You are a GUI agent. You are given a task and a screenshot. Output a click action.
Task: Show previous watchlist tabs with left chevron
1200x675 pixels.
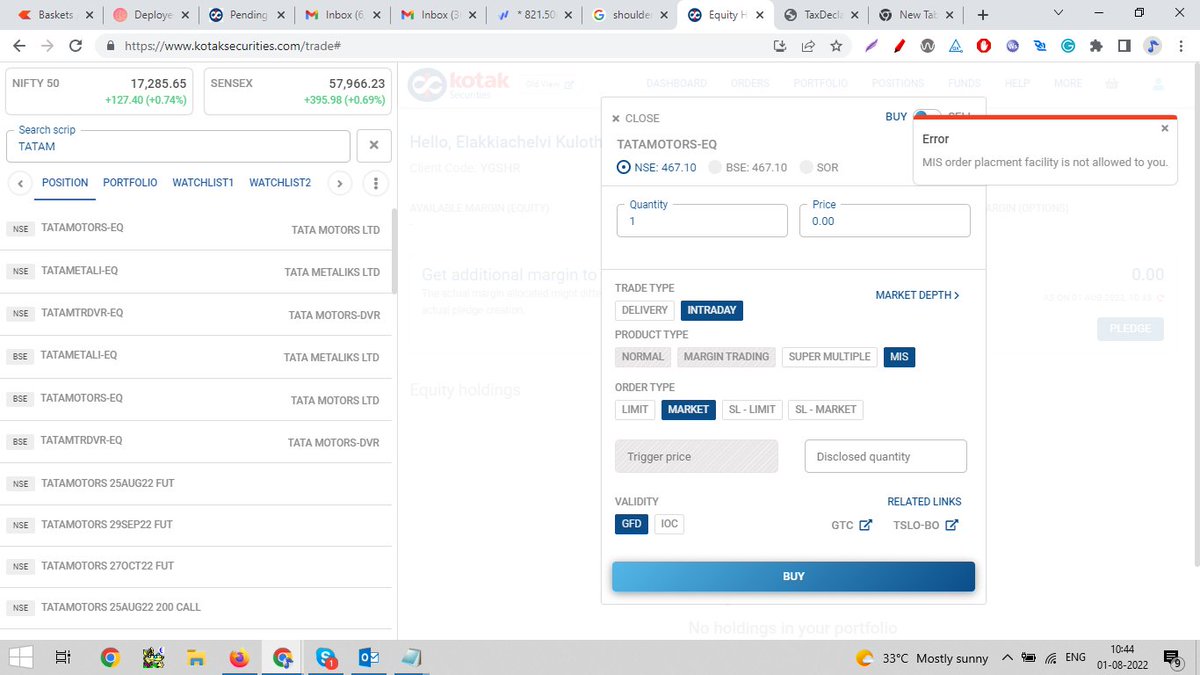[19, 184]
